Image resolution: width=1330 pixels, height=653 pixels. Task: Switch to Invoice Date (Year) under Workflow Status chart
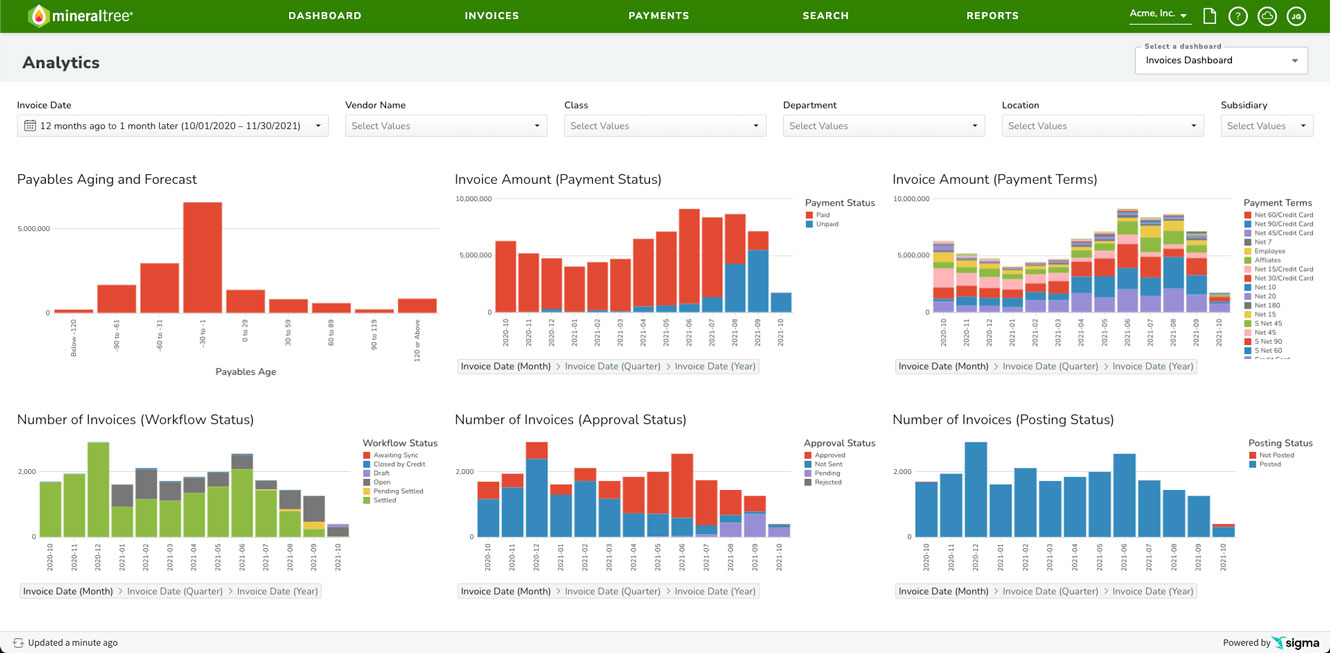(277, 590)
